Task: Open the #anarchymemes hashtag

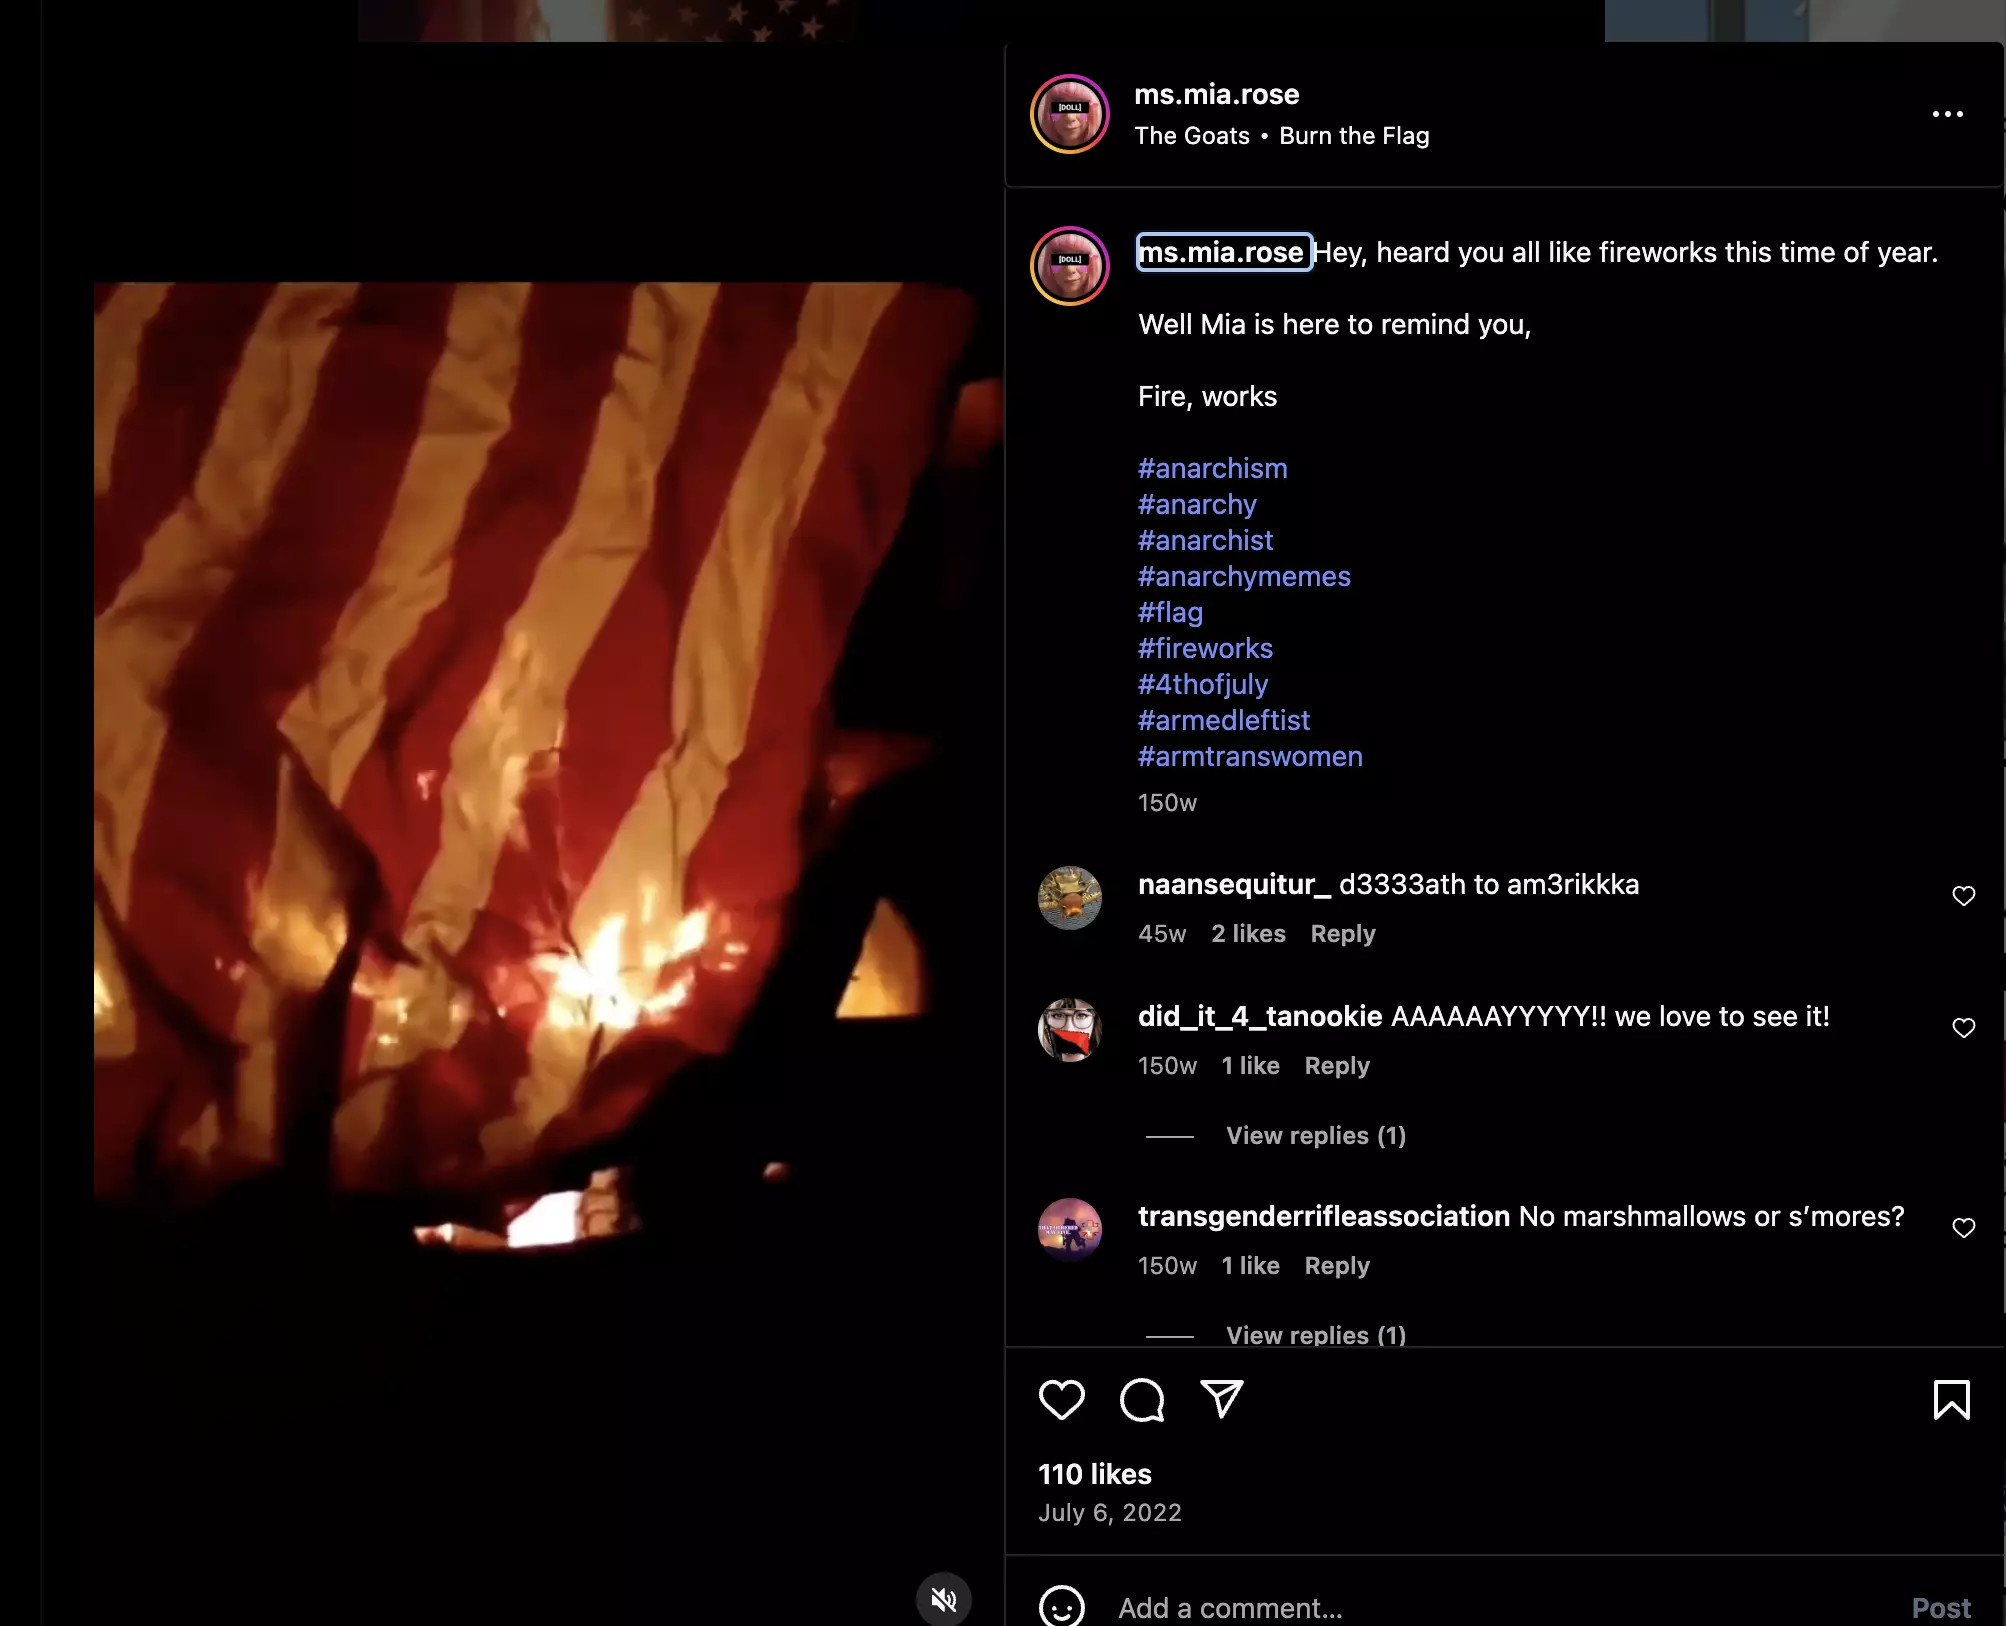Action: point(1244,576)
